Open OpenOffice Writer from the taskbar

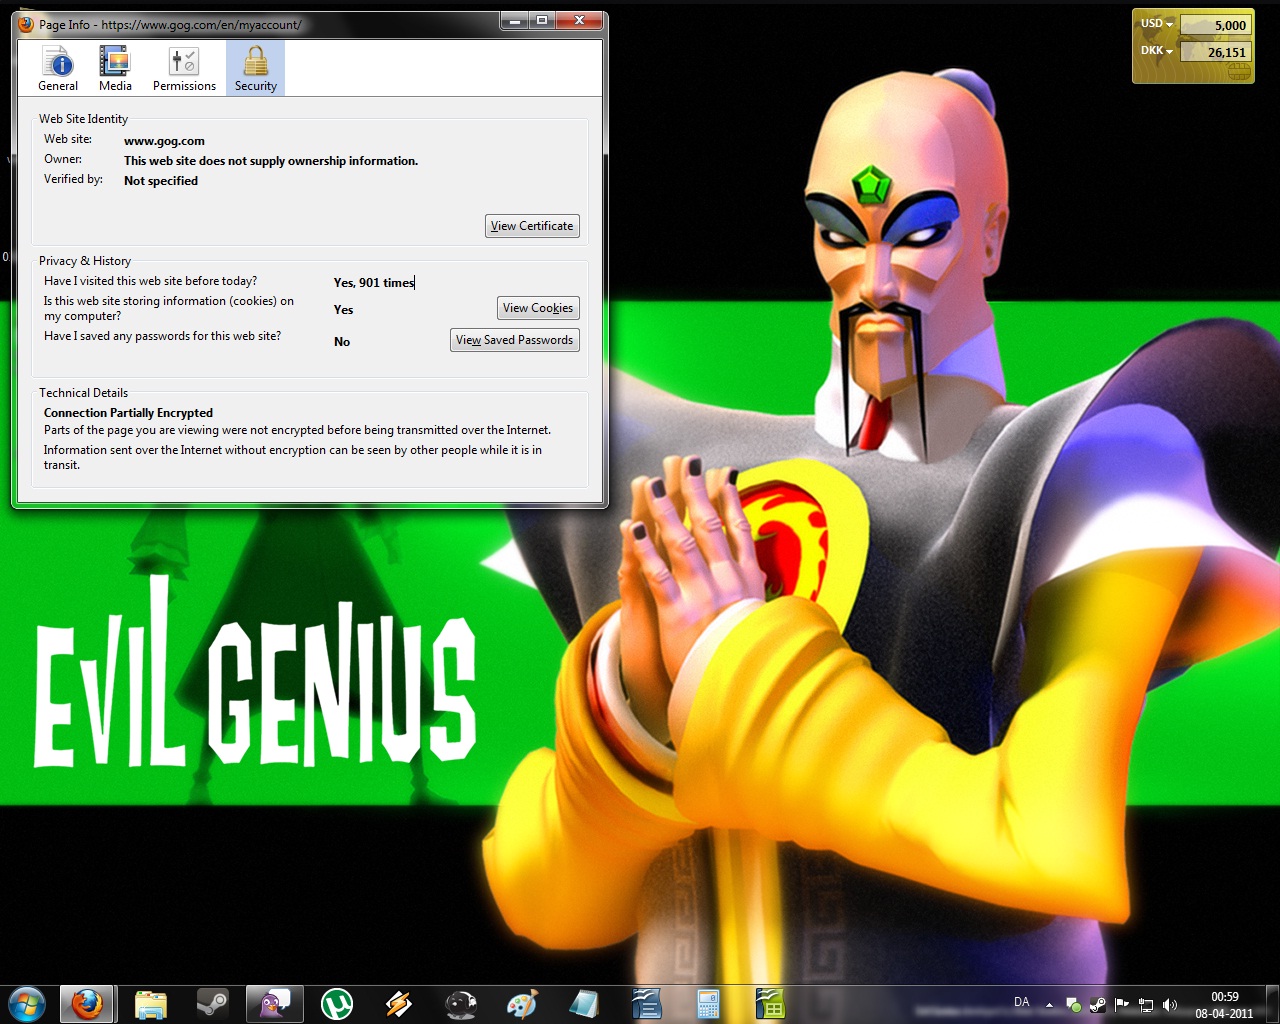647,1004
